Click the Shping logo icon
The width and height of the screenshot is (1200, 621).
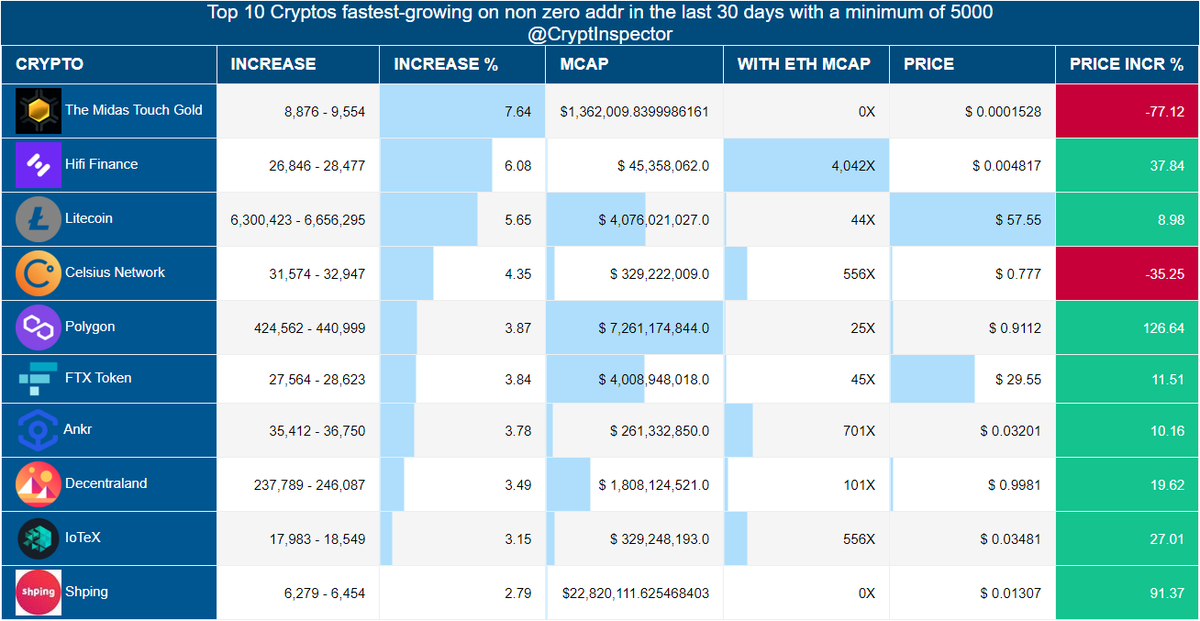[39, 593]
